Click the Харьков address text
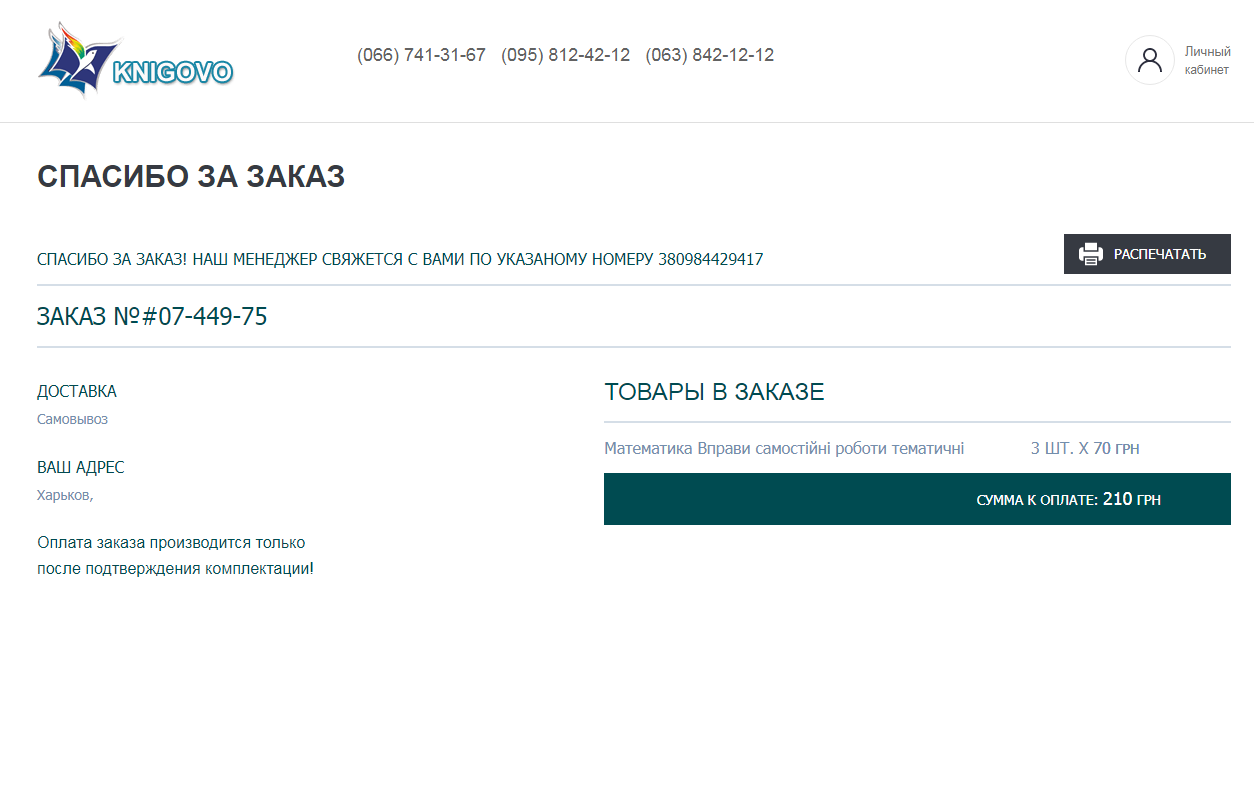This screenshot has width=1254, height=785. coord(65,495)
